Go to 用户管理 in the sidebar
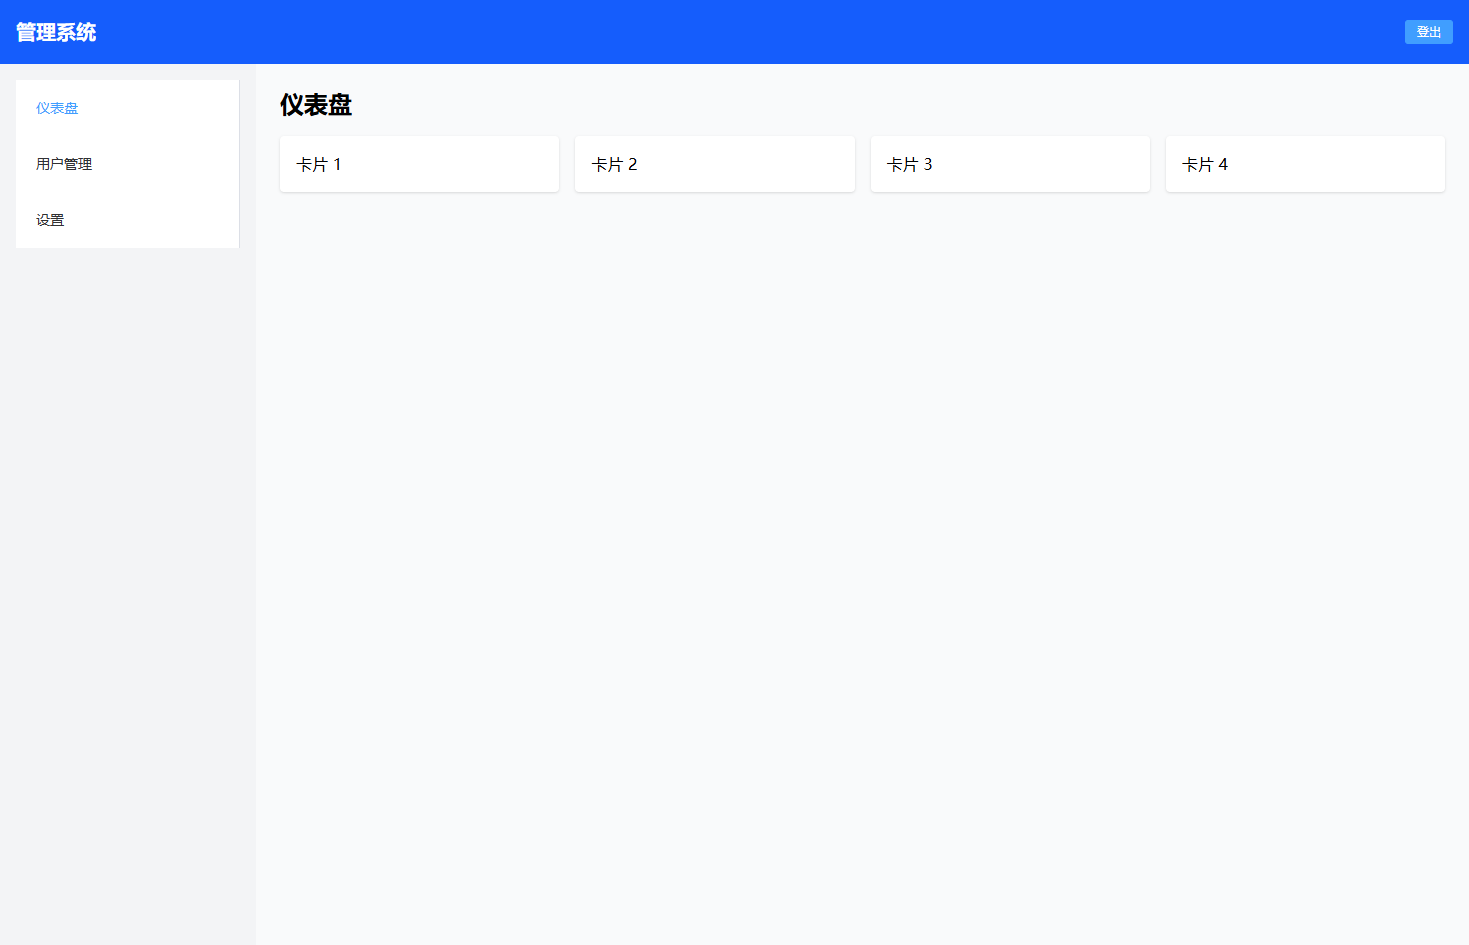 (64, 164)
